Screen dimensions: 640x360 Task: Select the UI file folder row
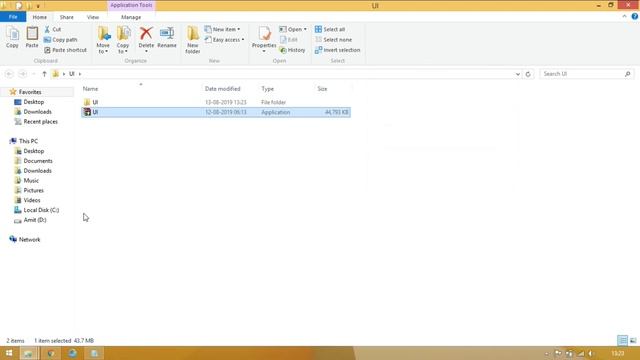216,102
